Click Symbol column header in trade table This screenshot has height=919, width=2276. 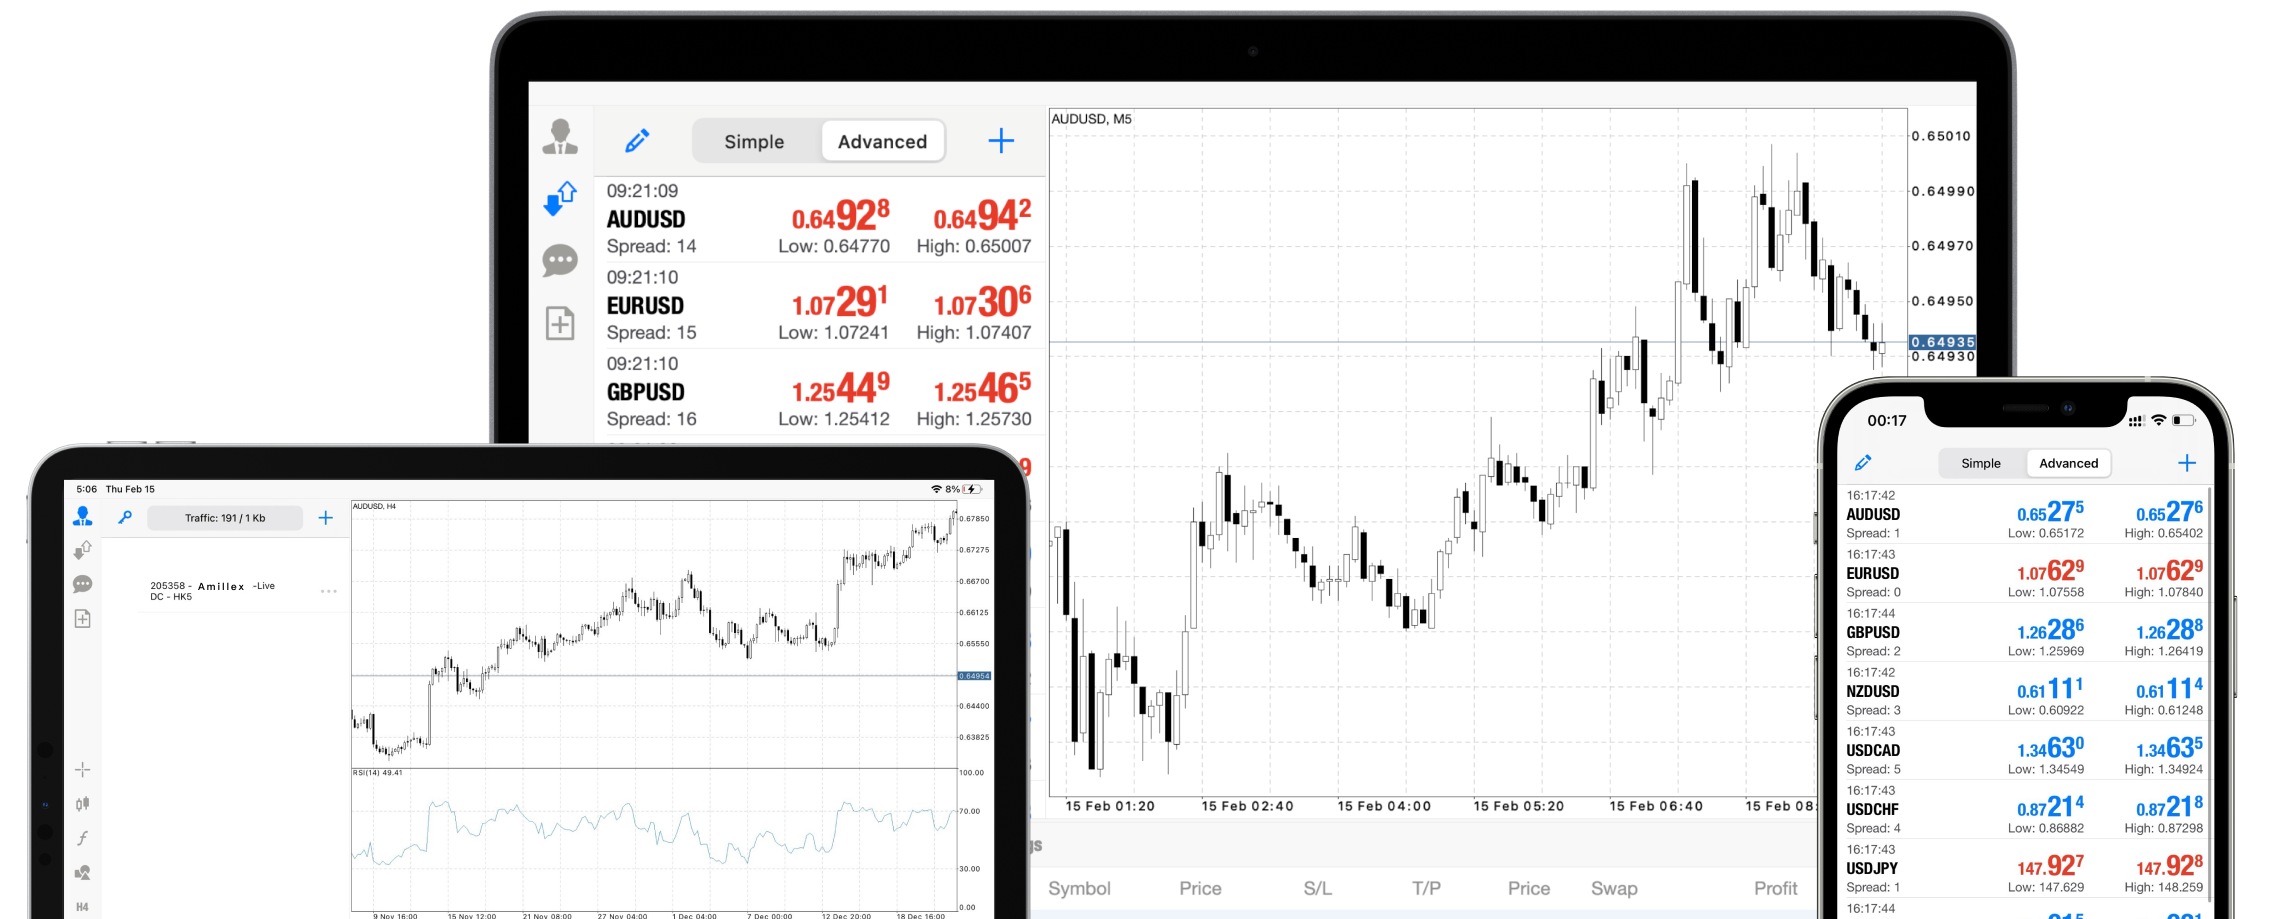[x=1079, y=888]
